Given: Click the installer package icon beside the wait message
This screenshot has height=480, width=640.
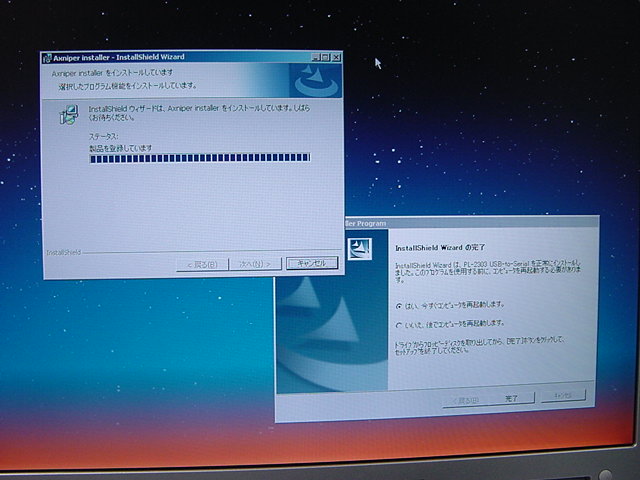Looking at the screenshot, I should point(69,115).
